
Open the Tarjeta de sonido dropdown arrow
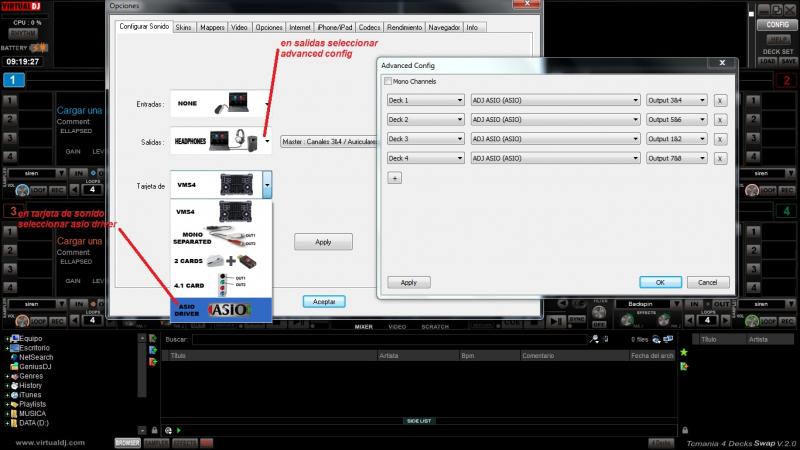coord(267,185)
